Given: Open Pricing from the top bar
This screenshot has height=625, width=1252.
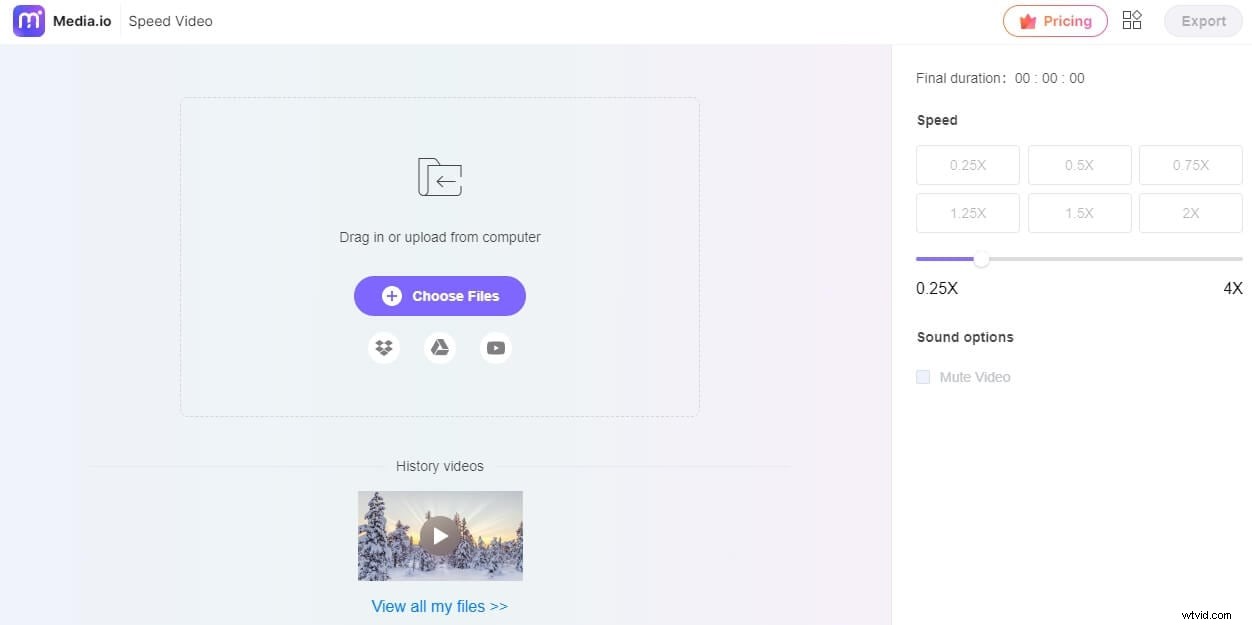Looking at the screenshot, I should click(1055, 20).
